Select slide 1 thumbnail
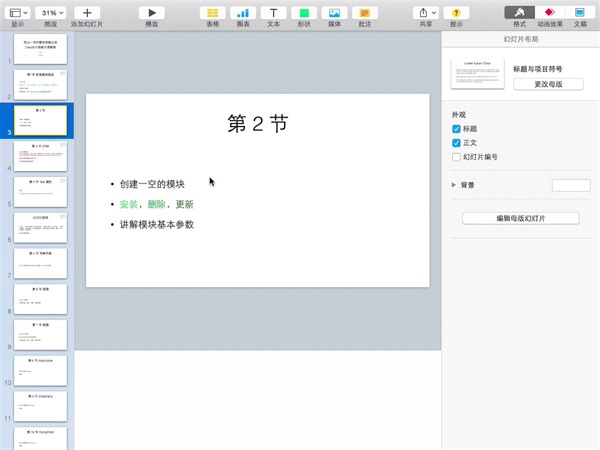 click(x=41, y=49)
